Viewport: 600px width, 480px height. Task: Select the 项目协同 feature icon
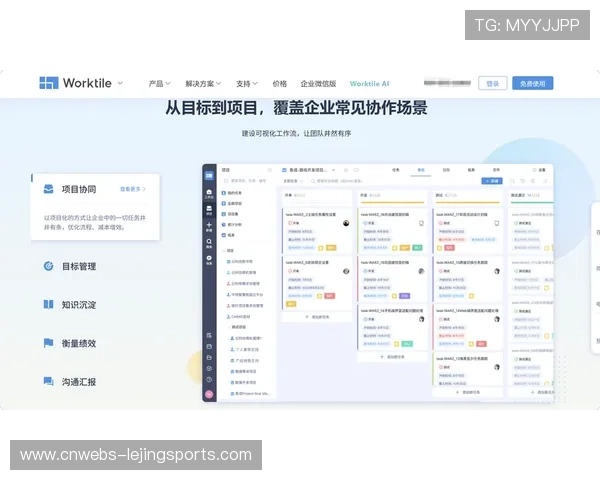pyautogui.click(x=49, y=189)
